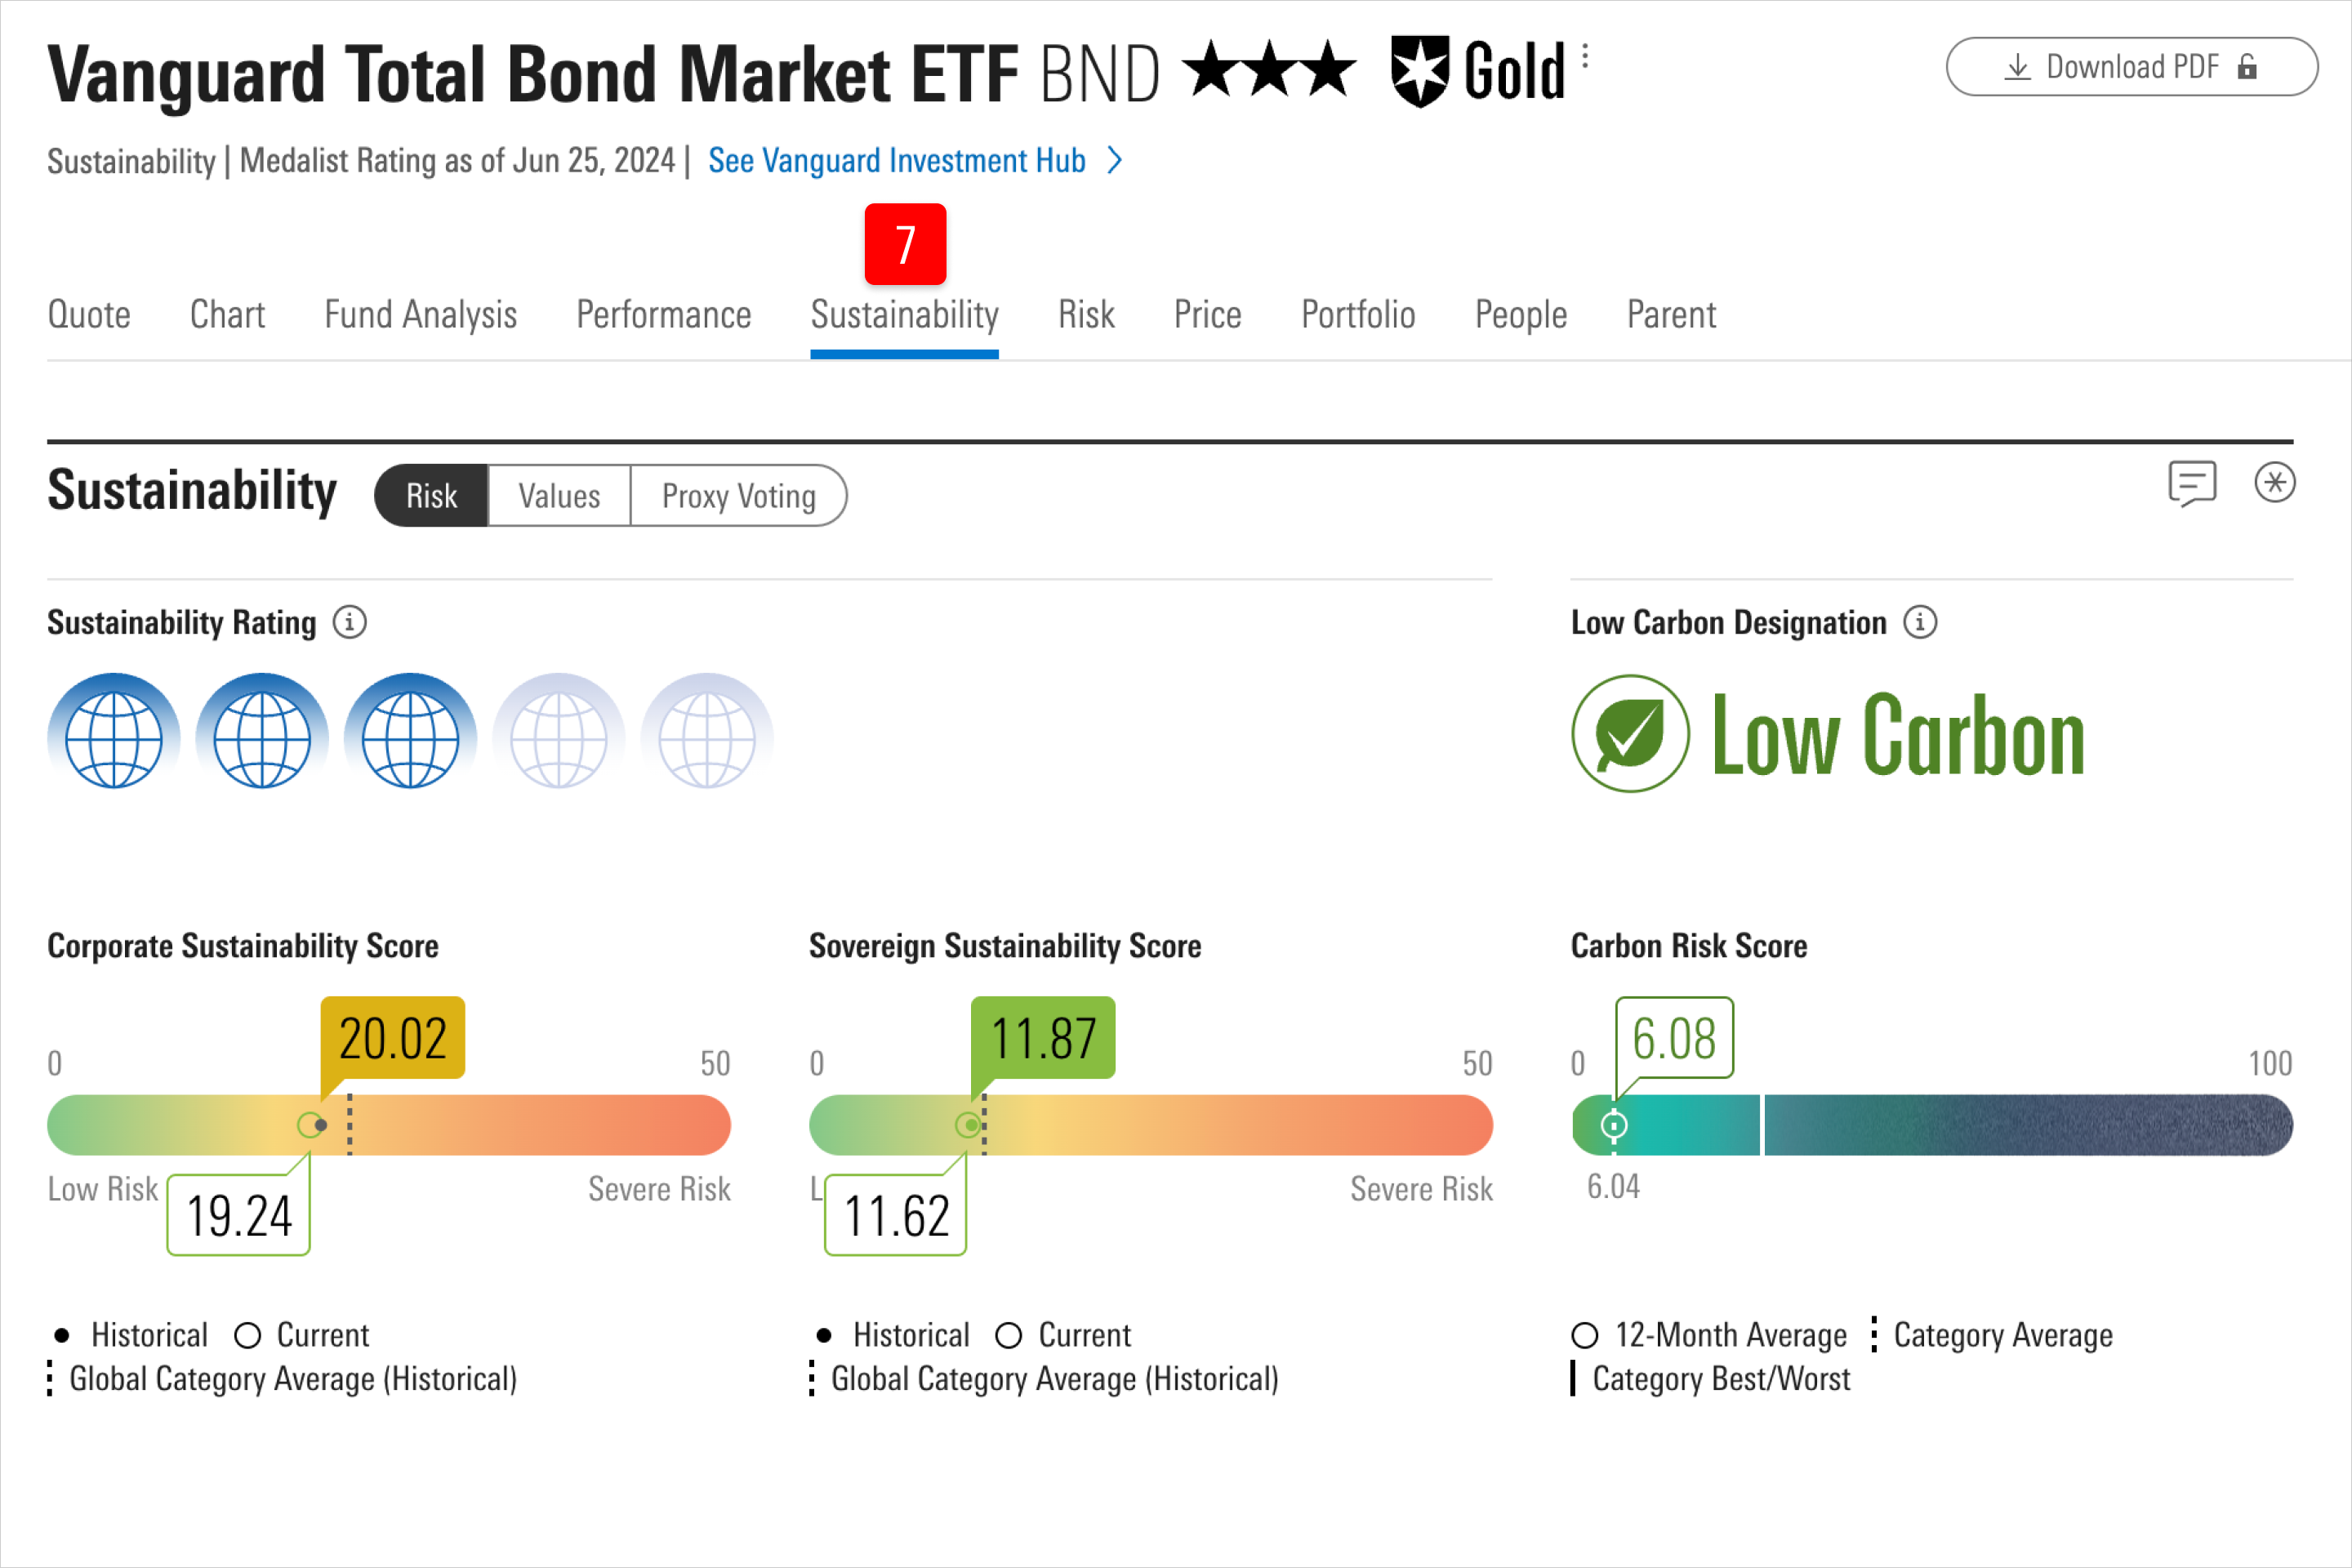Follow See Vanguard Investment Hub link
This screenshot has width=2352, height=1568.
pyautogui.click(x=896, y=161)
